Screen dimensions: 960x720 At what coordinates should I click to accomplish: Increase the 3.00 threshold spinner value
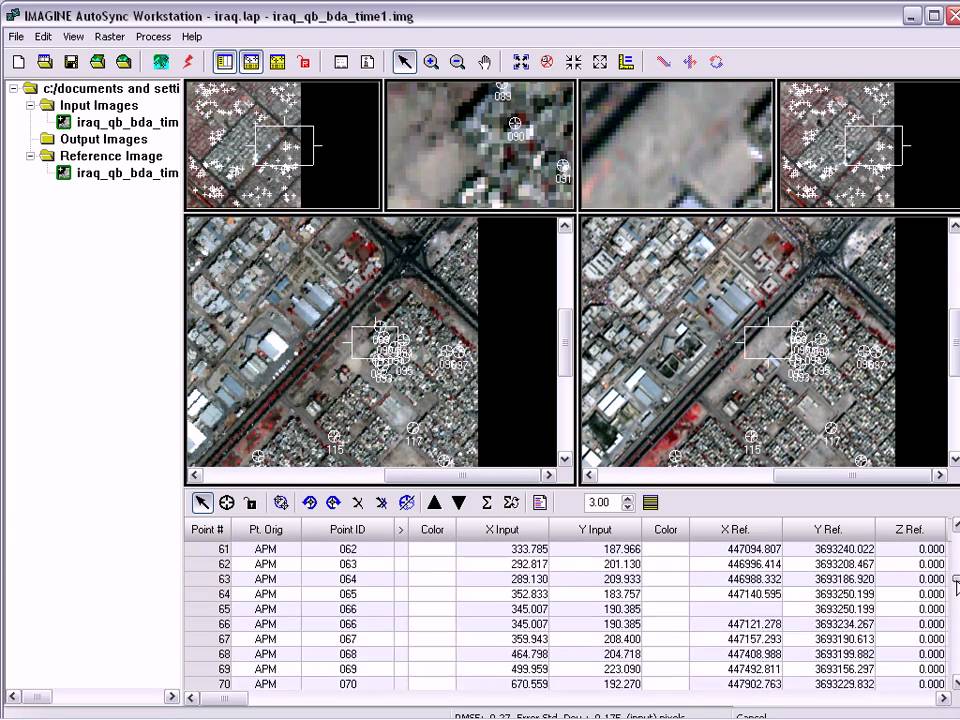click(x=628, y=498)
